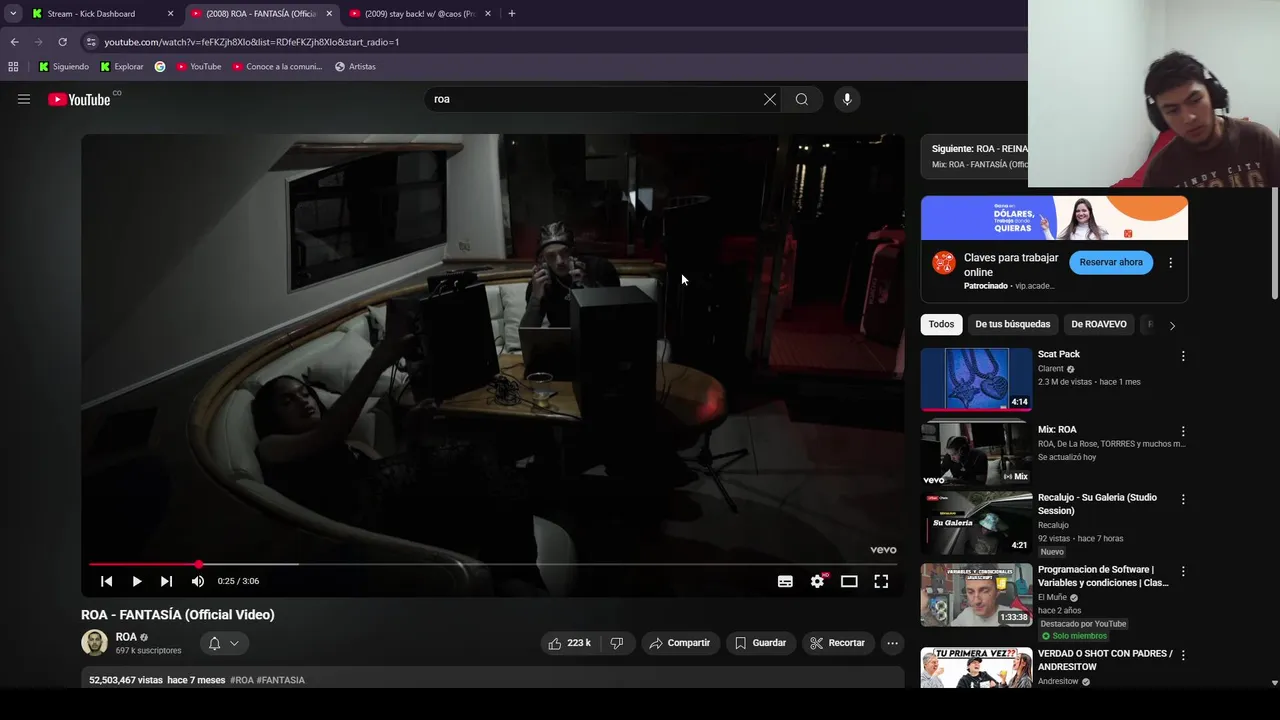Open the Programacion de Software thumbnail

click(976, 595)
